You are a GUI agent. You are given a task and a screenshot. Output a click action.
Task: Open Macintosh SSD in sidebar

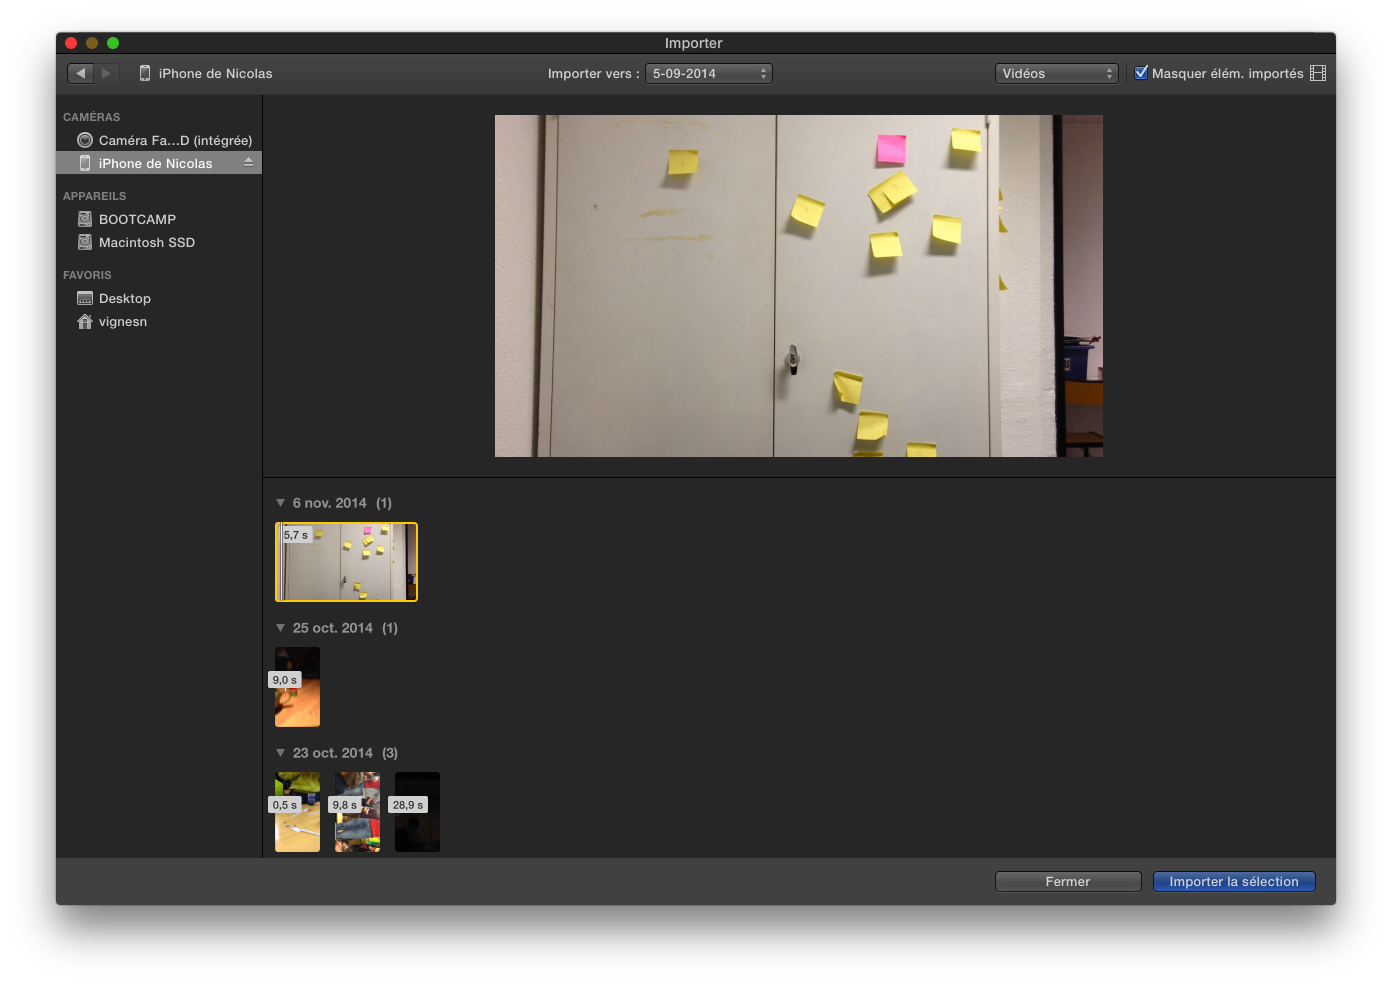point(159,242)
